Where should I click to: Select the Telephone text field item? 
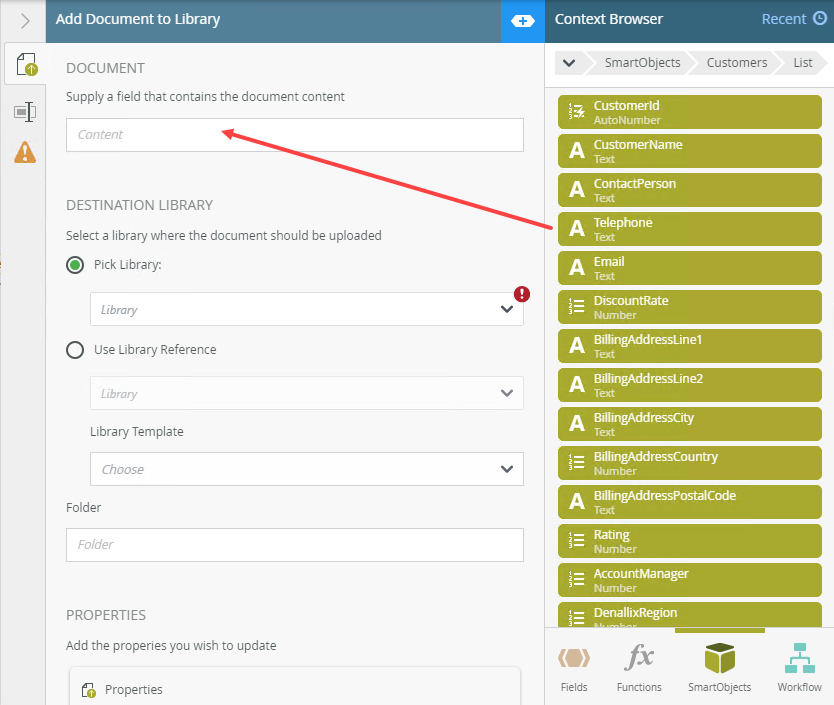(x=689, y=229)
